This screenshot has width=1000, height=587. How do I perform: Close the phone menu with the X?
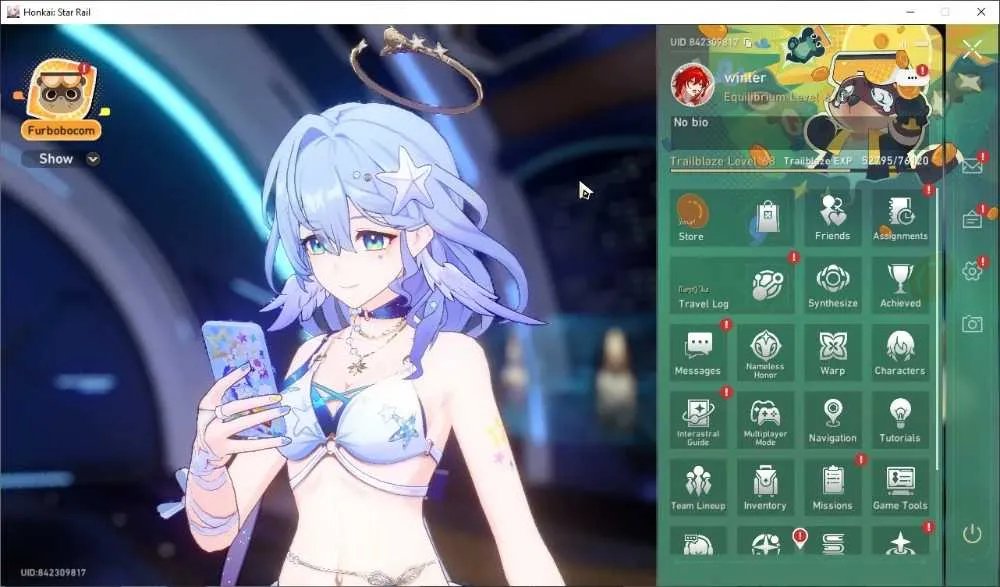point(973,49)
